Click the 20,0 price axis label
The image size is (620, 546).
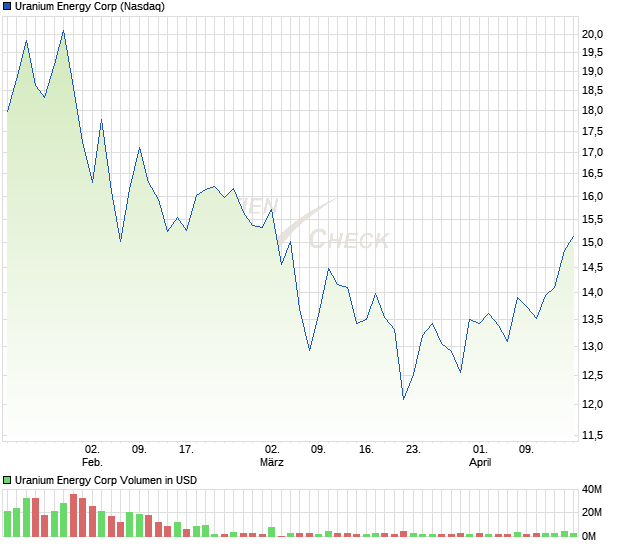coord(592,34)
